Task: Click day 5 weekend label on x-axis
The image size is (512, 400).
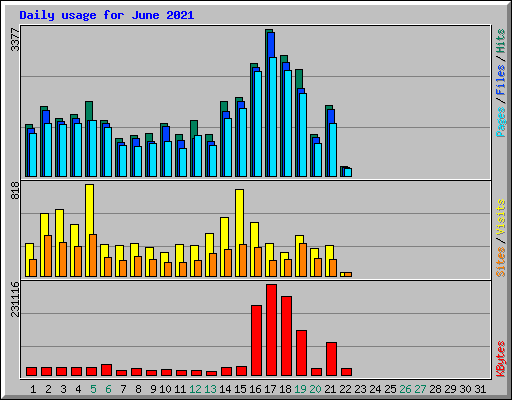Action: click(x=93, y=389)
